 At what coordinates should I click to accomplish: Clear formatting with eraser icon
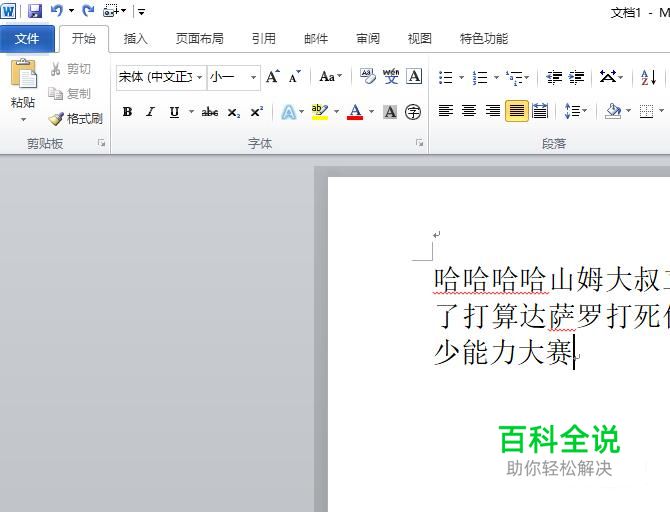point(367,77)
